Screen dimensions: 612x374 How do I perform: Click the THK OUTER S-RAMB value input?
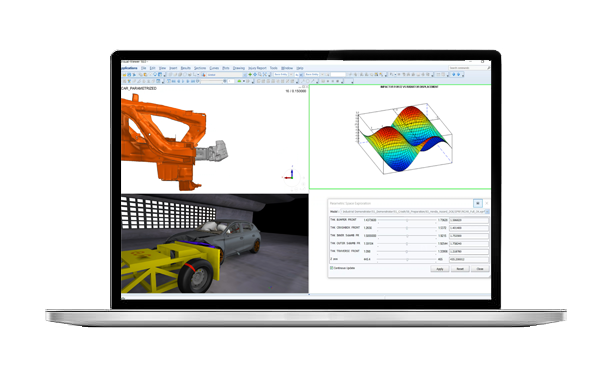pyautogui.click(x=469, y=244)
